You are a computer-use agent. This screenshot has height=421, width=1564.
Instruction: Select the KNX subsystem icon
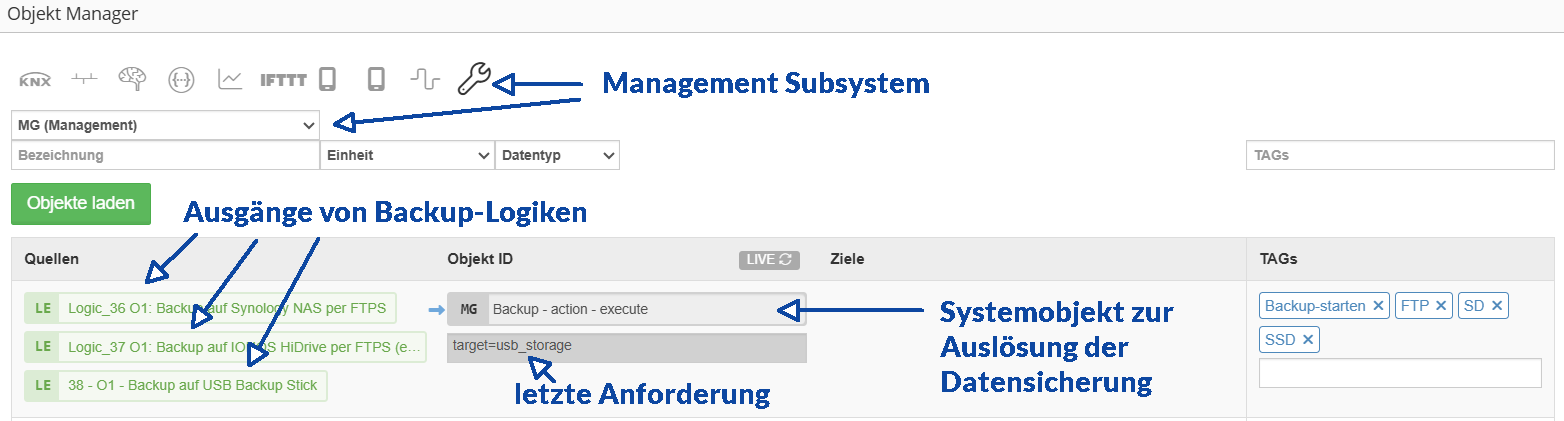click(x=35, y=80)
